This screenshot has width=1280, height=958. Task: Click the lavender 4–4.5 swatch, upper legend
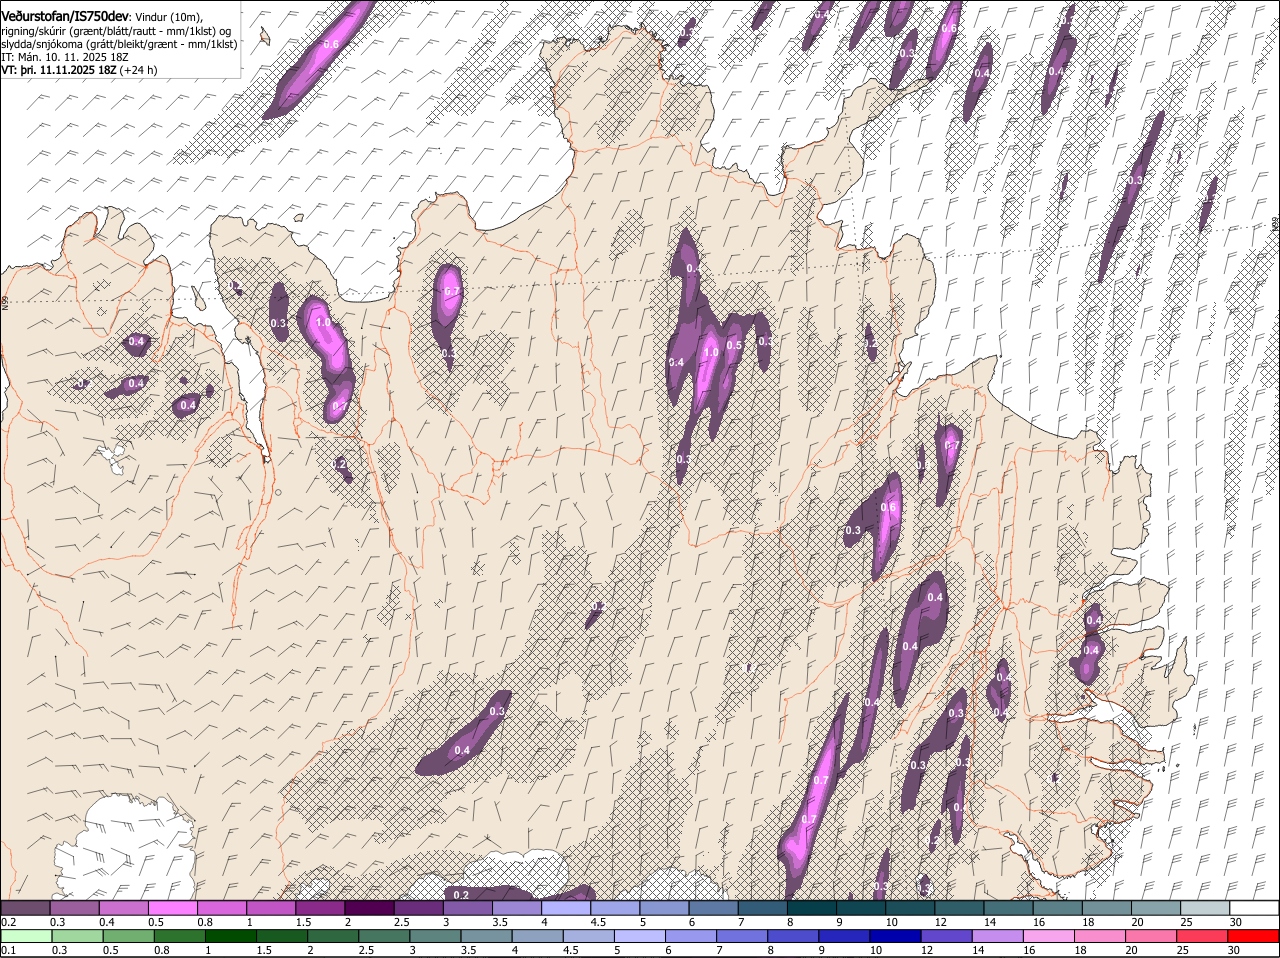pos(566,907)
